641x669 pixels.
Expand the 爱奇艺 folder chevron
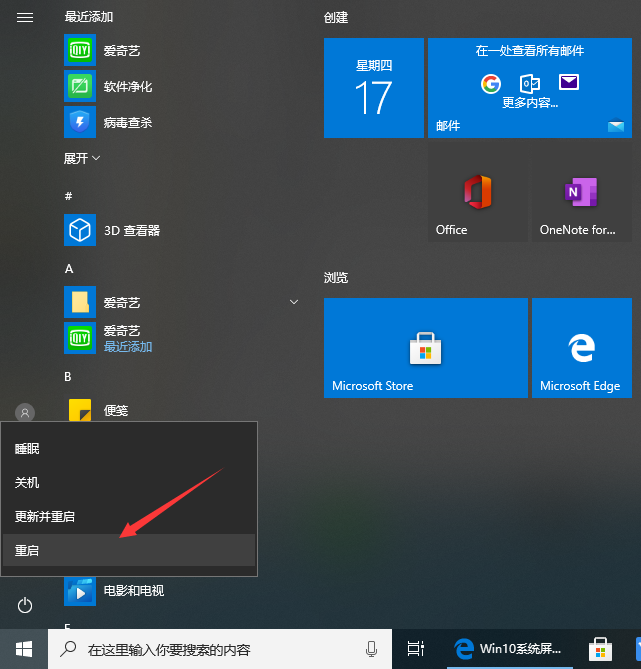(x=294, y=301)
